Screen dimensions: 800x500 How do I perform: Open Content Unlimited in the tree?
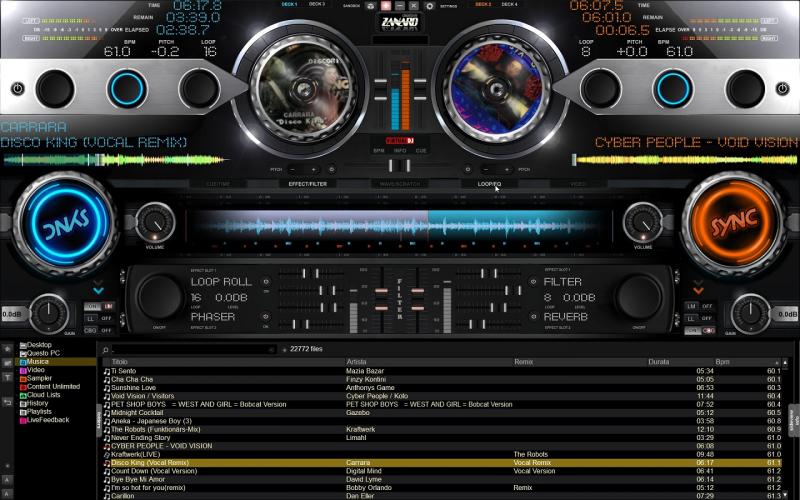click(49, 386)
